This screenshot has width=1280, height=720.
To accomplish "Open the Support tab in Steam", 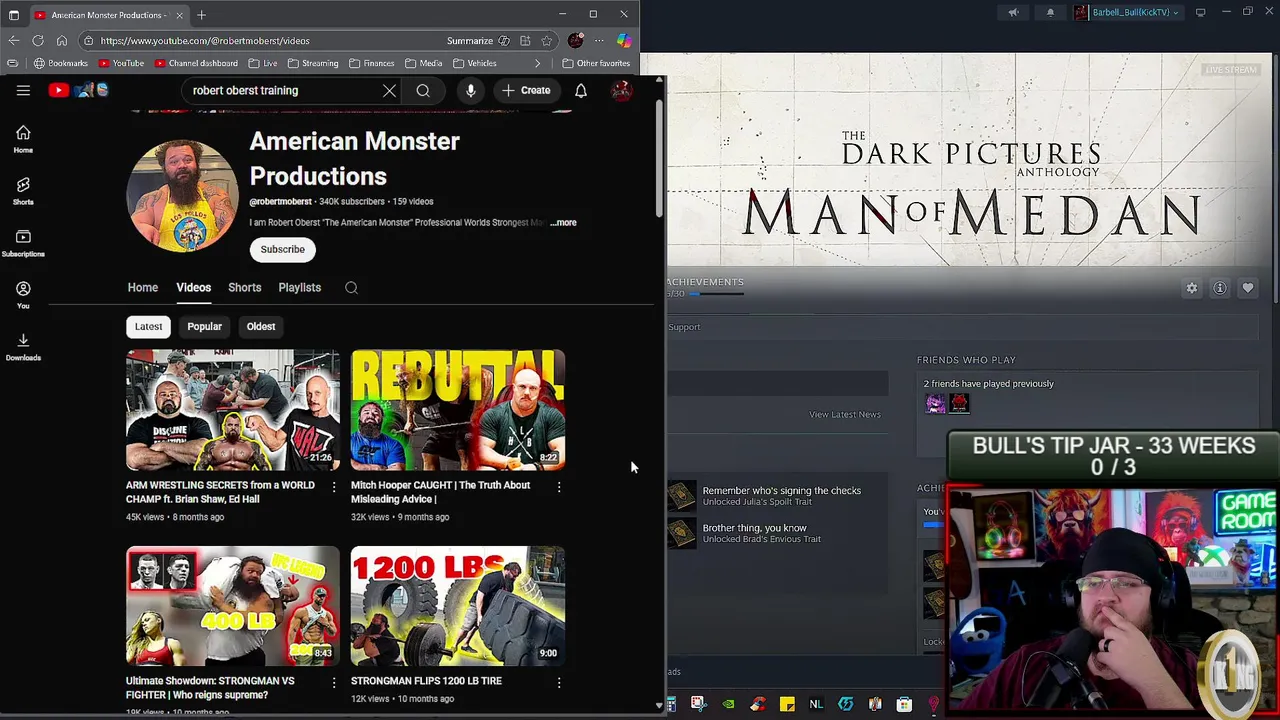I will coord(684,327).
